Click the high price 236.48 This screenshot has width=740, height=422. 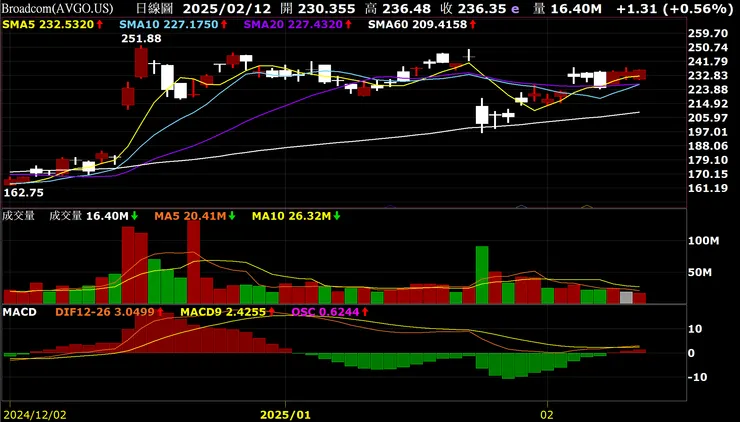point(407,8)
